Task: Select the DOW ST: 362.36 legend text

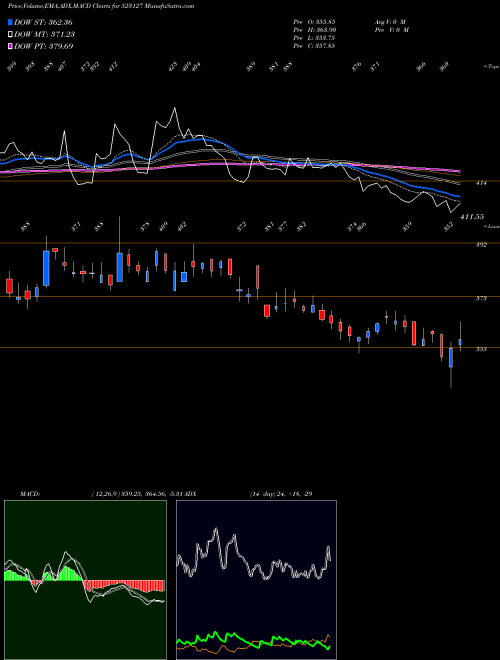Action: (x=43, y=22)
